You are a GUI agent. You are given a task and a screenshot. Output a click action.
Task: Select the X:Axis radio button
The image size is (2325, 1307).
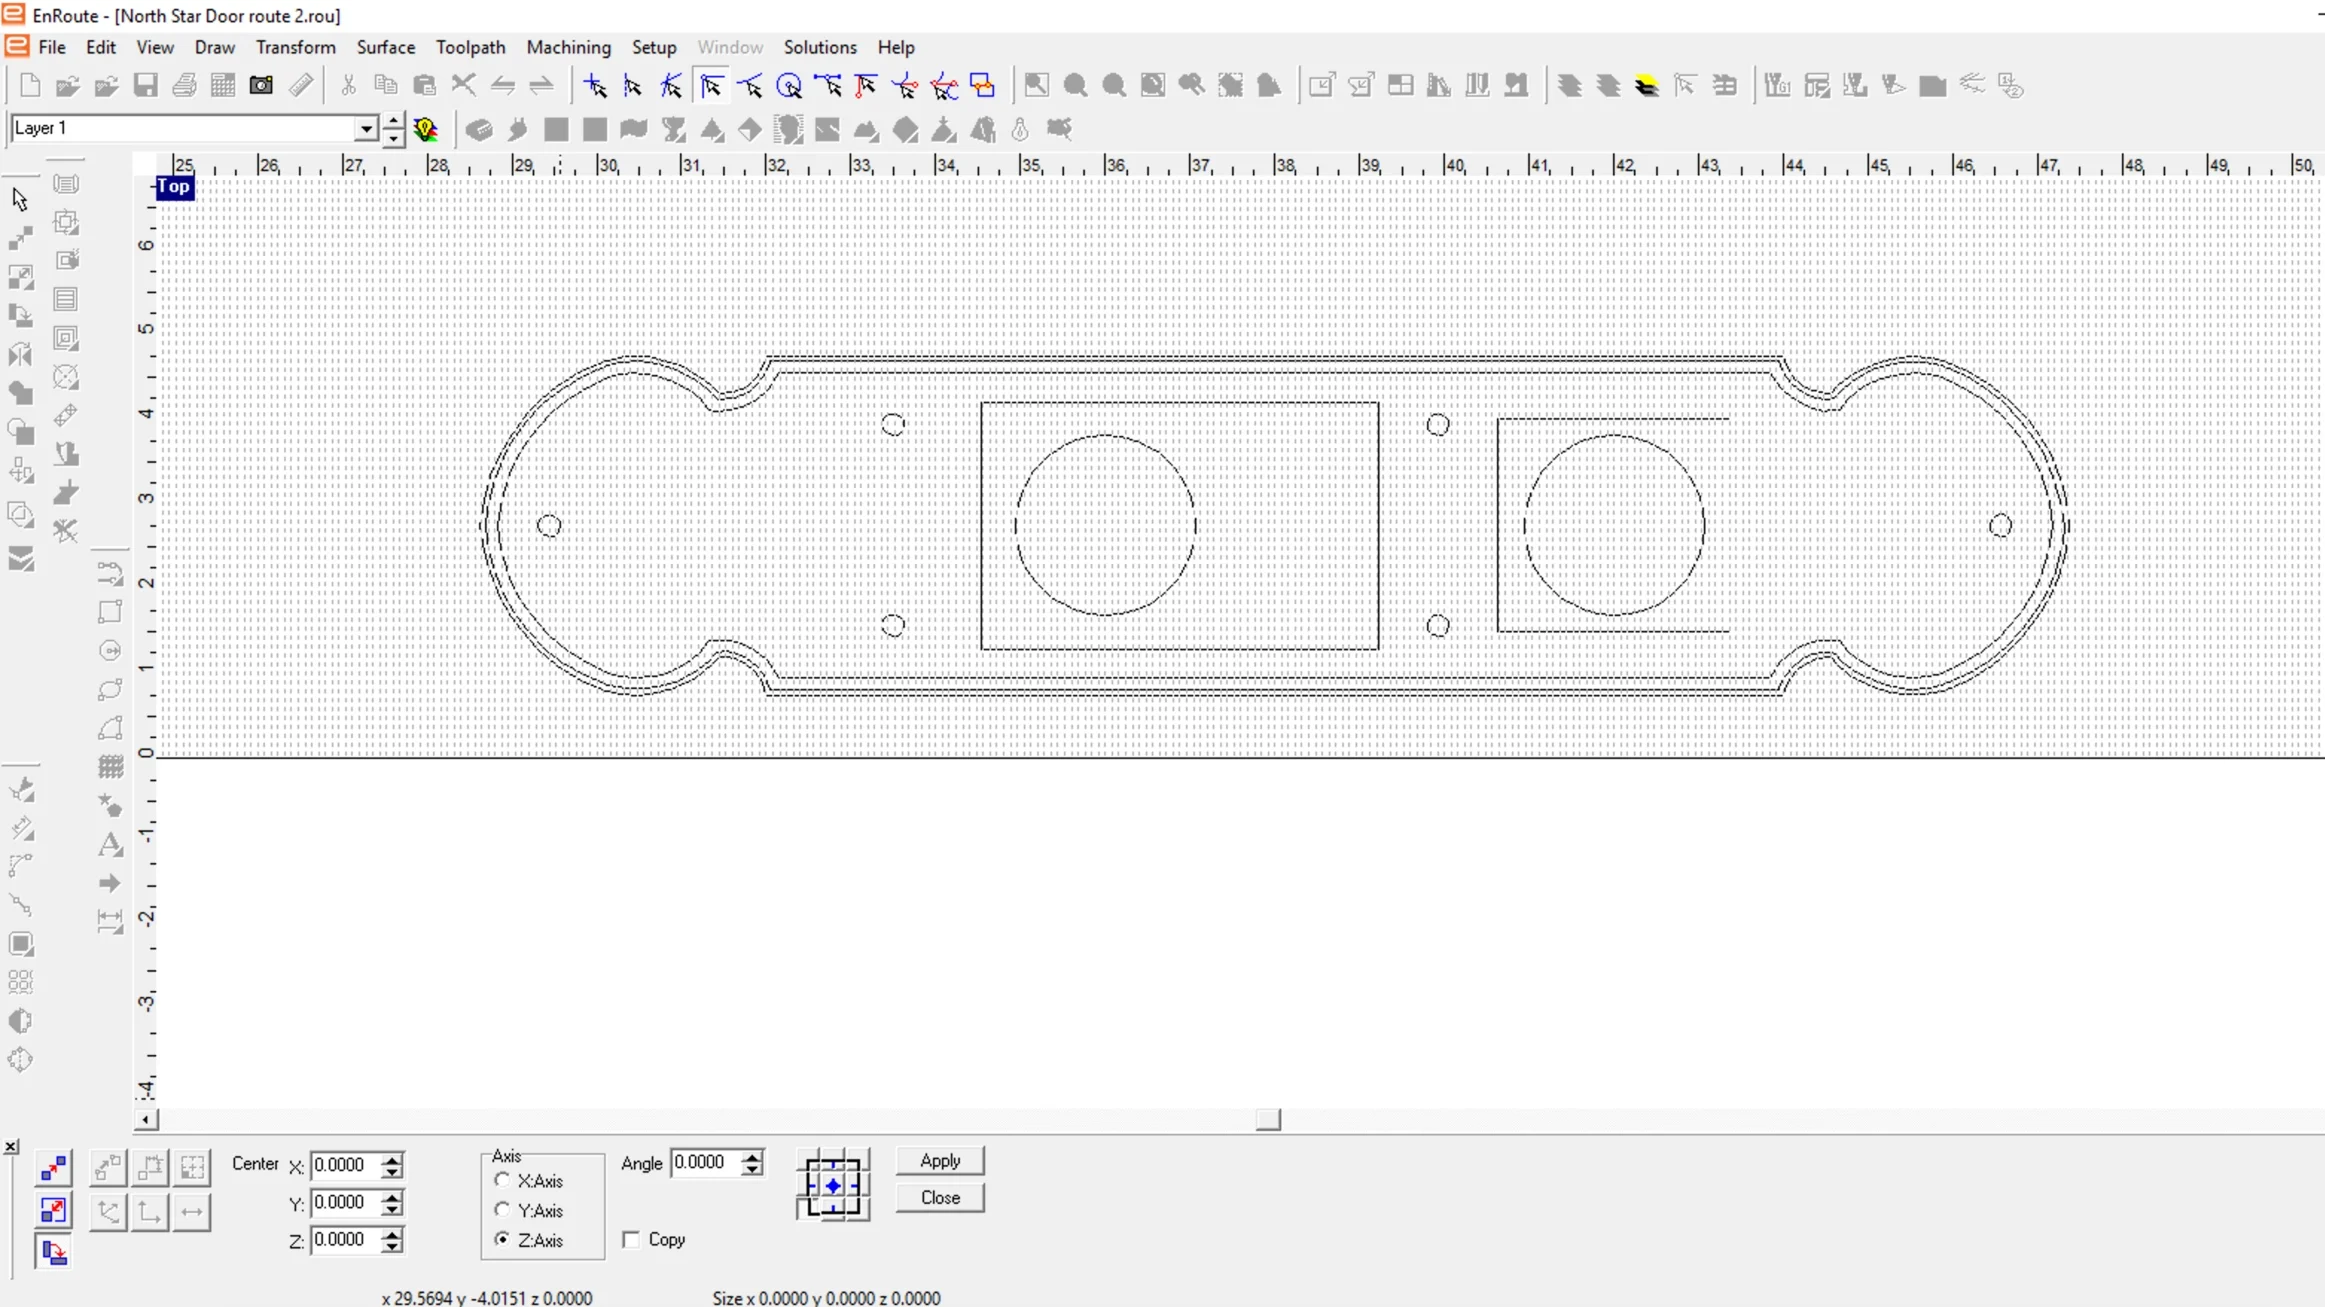click(x=503, y=1180)
